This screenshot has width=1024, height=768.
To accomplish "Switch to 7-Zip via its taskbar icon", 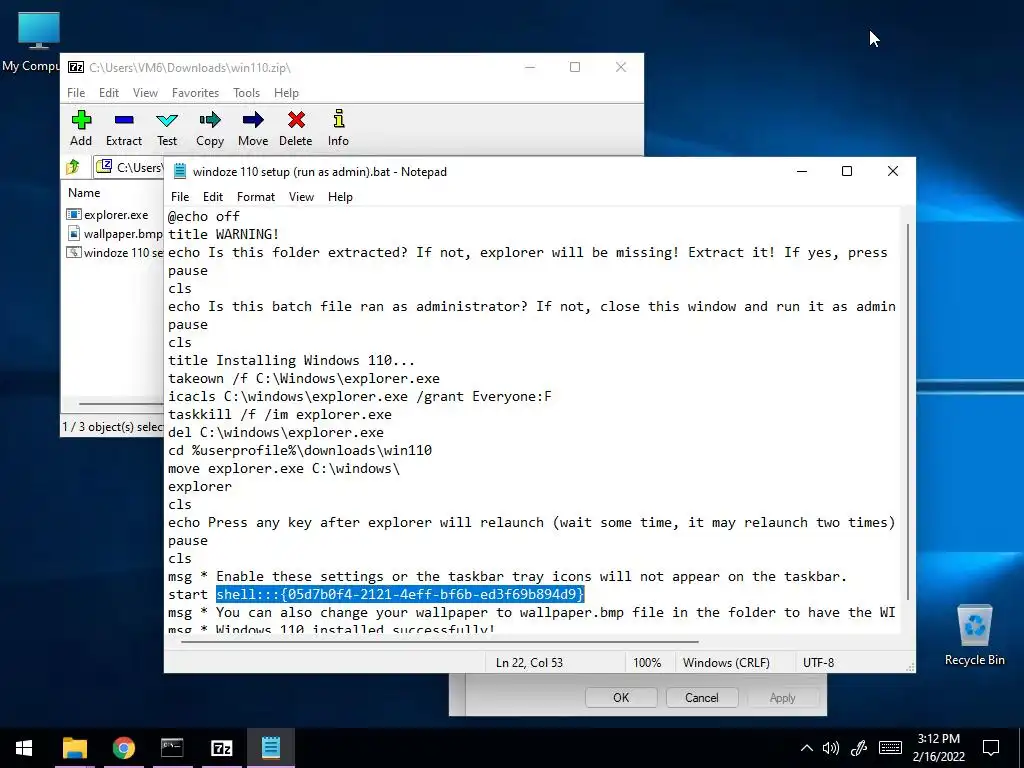I will click(221, 748).
